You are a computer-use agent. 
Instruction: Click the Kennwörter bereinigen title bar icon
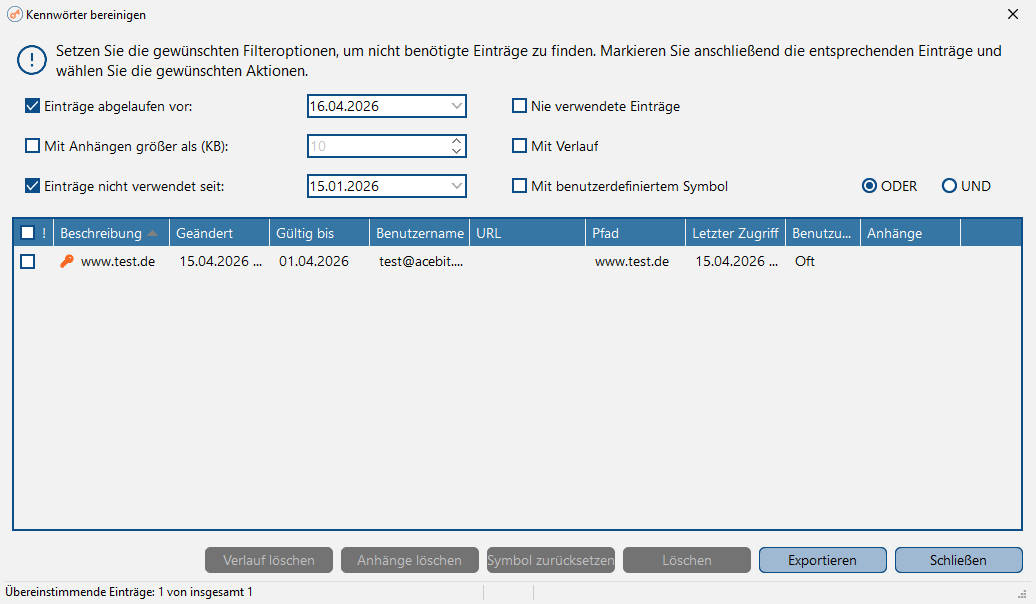[14, 15]
